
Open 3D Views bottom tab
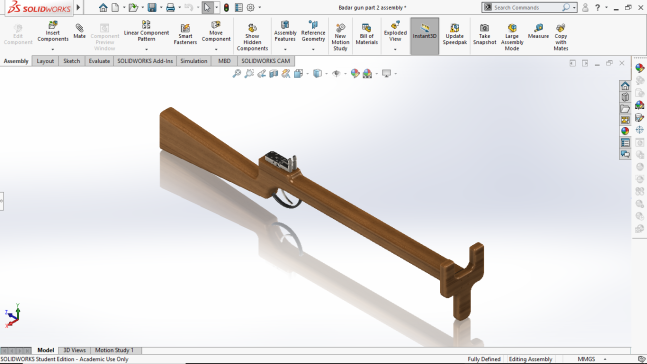[74, 350]
